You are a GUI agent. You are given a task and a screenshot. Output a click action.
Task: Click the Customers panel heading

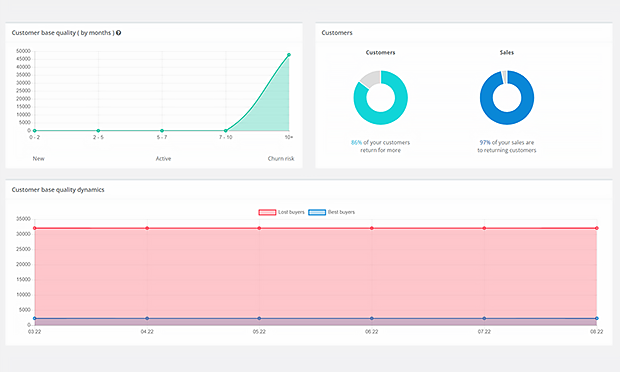tap(337, 33)
